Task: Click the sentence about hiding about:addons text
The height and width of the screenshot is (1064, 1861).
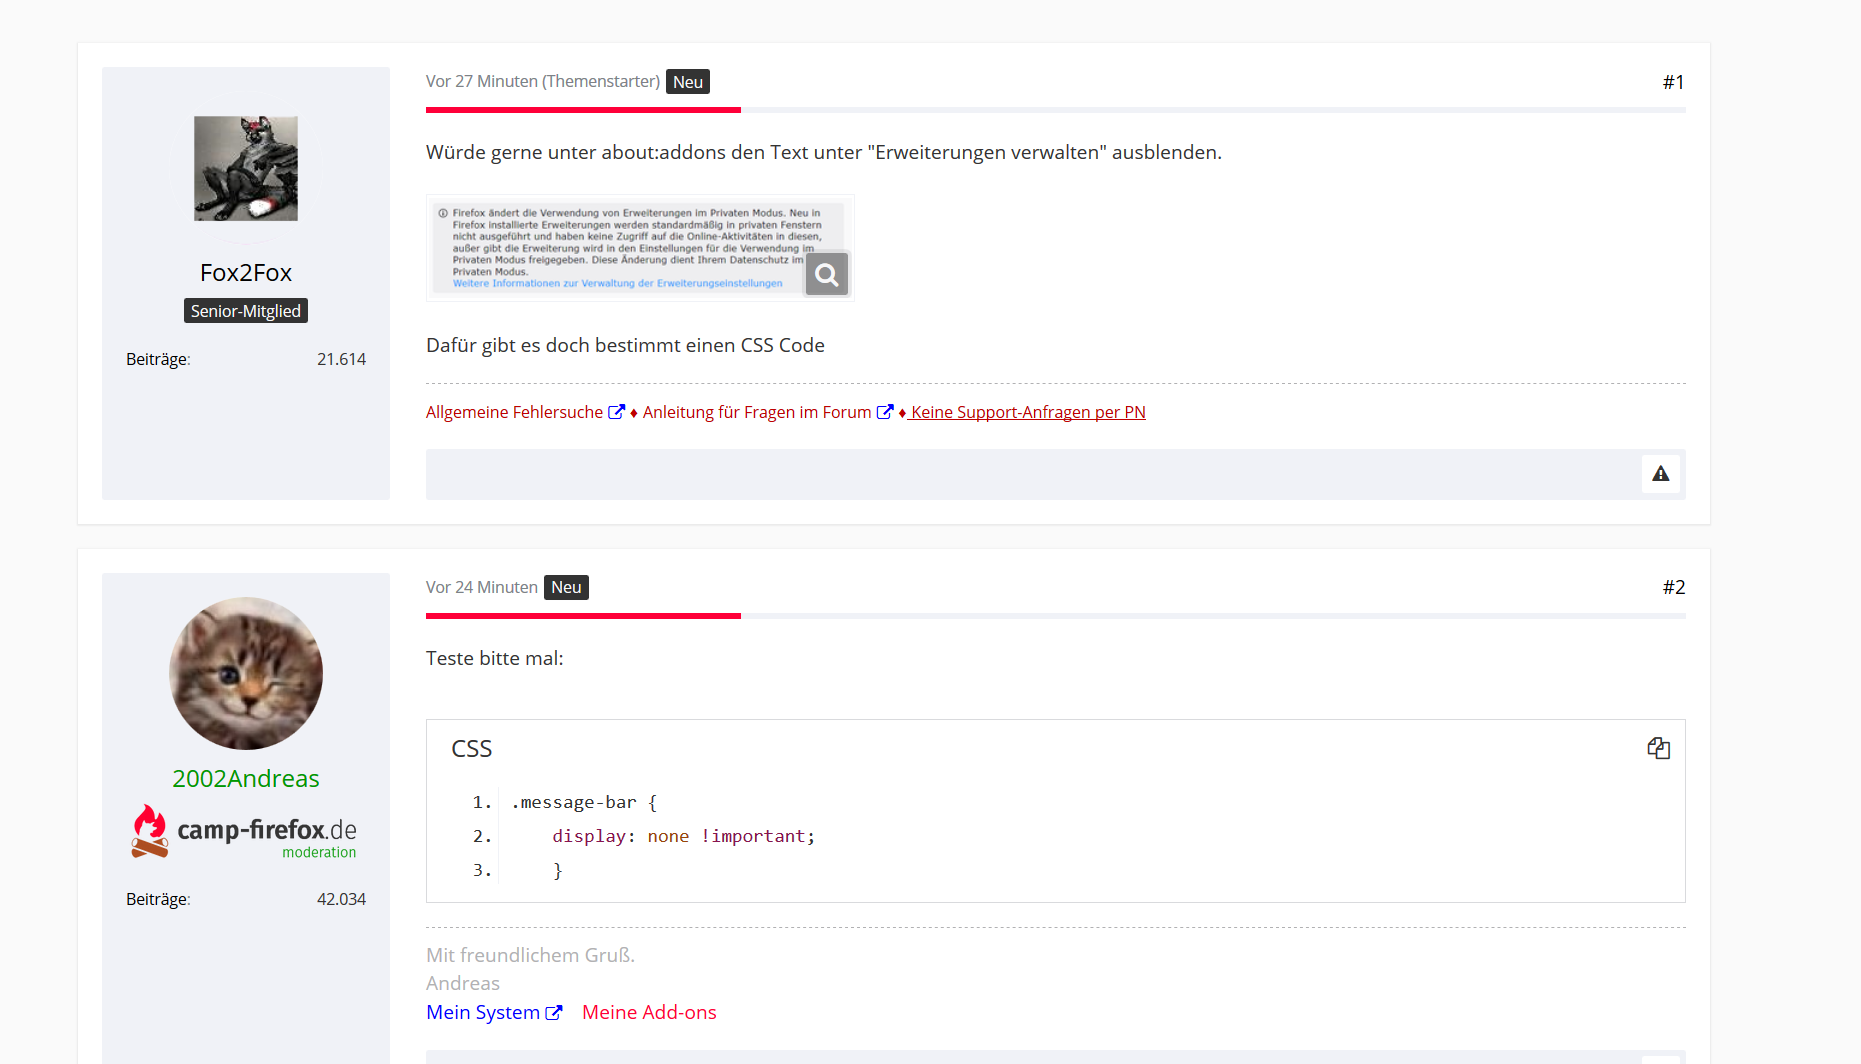Action: pyautogui.click(x=824, y=152)
